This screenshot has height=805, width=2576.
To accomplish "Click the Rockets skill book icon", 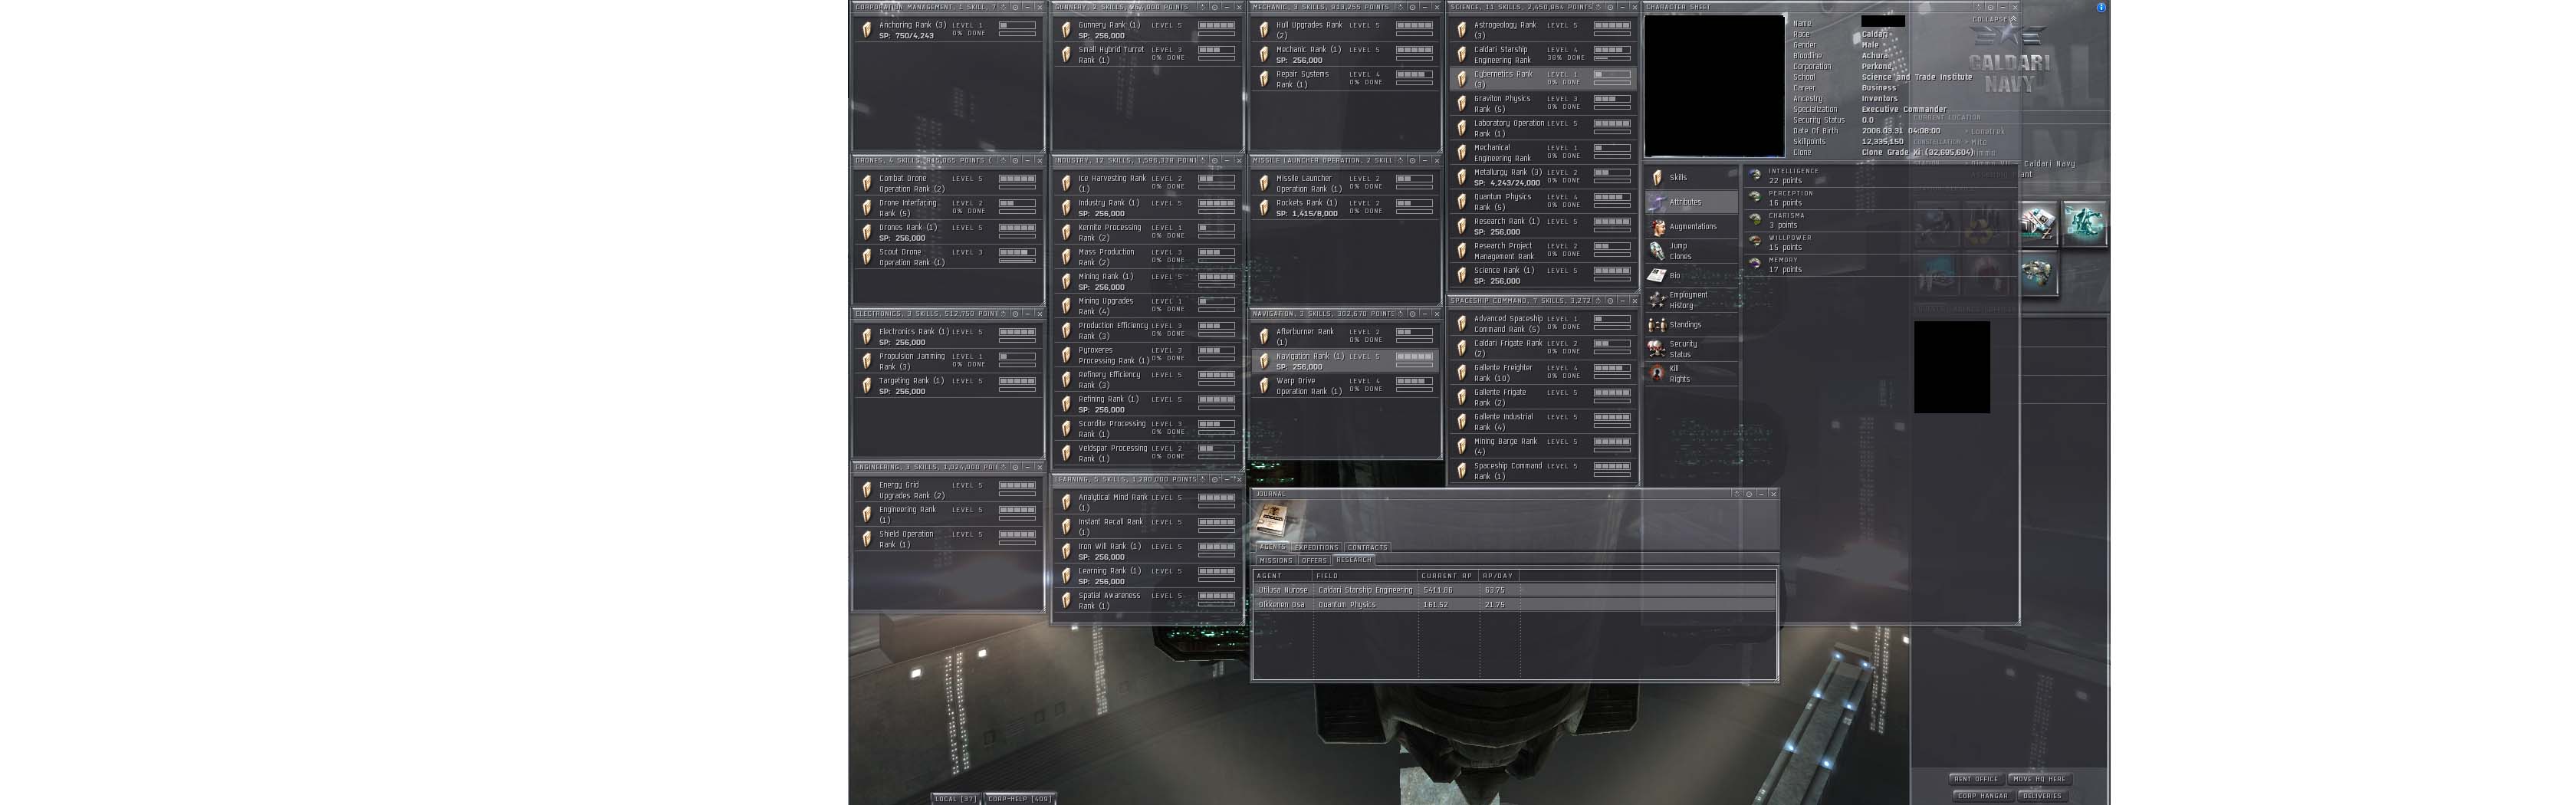I will click(1264, 208).
